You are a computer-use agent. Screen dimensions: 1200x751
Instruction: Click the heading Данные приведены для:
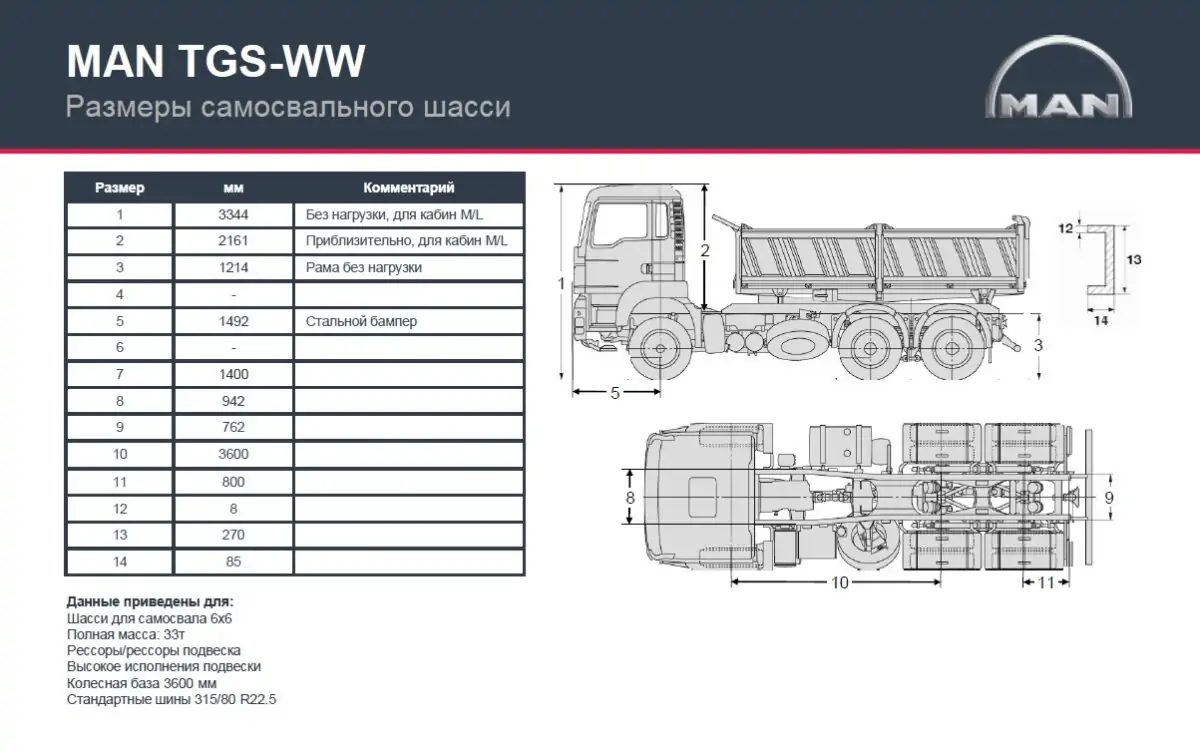click(x=150, y=602)
